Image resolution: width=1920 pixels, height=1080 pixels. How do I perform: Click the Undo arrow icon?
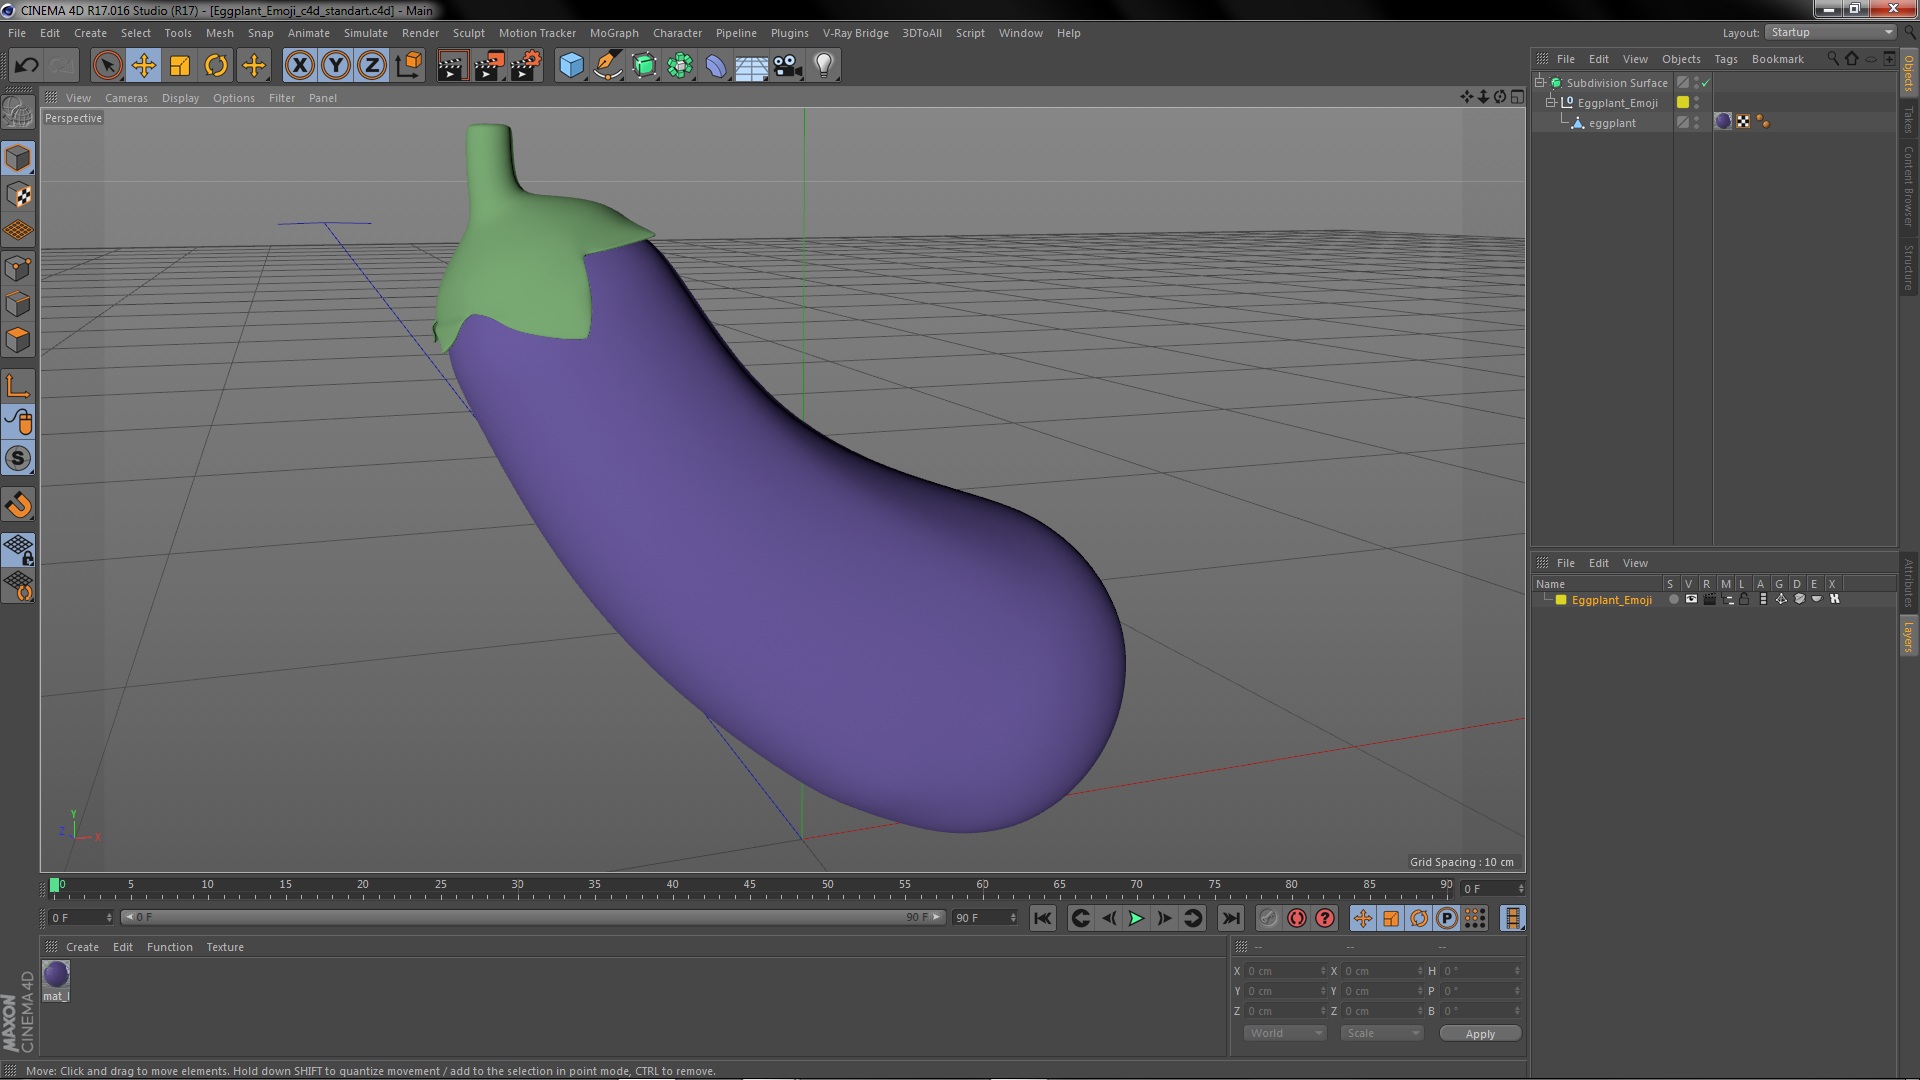coord(26,66)
